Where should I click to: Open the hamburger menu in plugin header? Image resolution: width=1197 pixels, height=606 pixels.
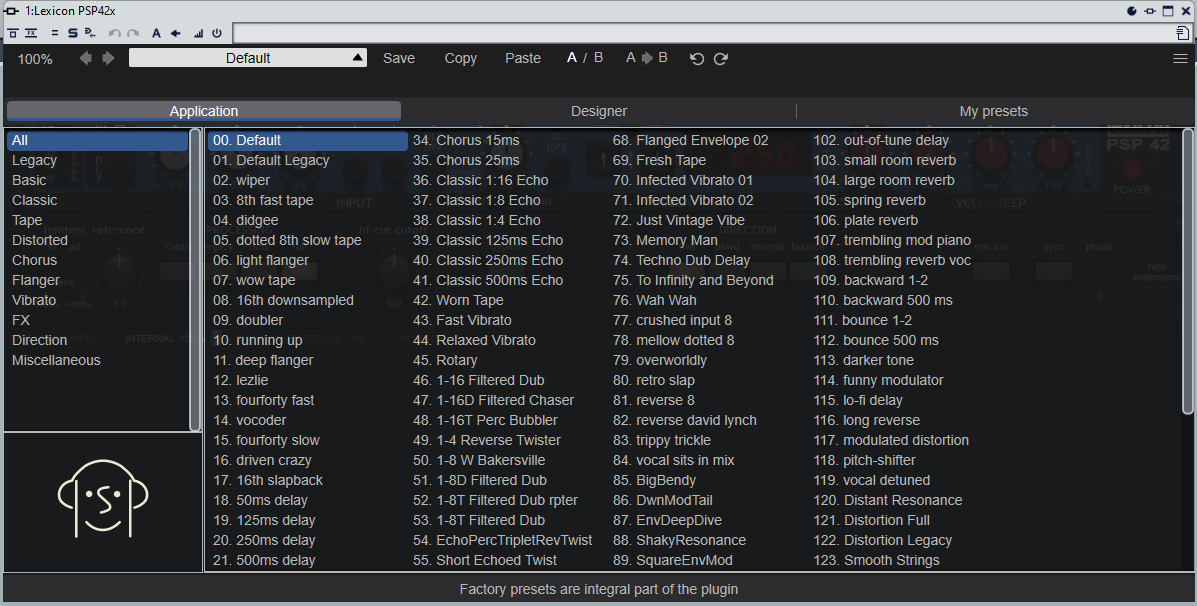1180,59
